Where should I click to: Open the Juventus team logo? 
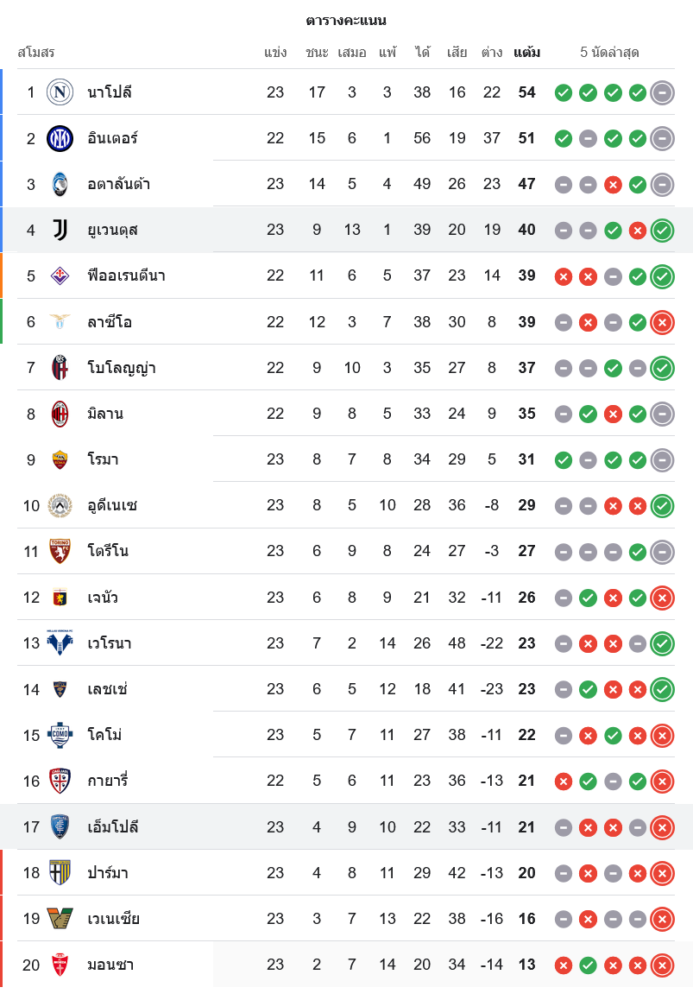[60, 230]
